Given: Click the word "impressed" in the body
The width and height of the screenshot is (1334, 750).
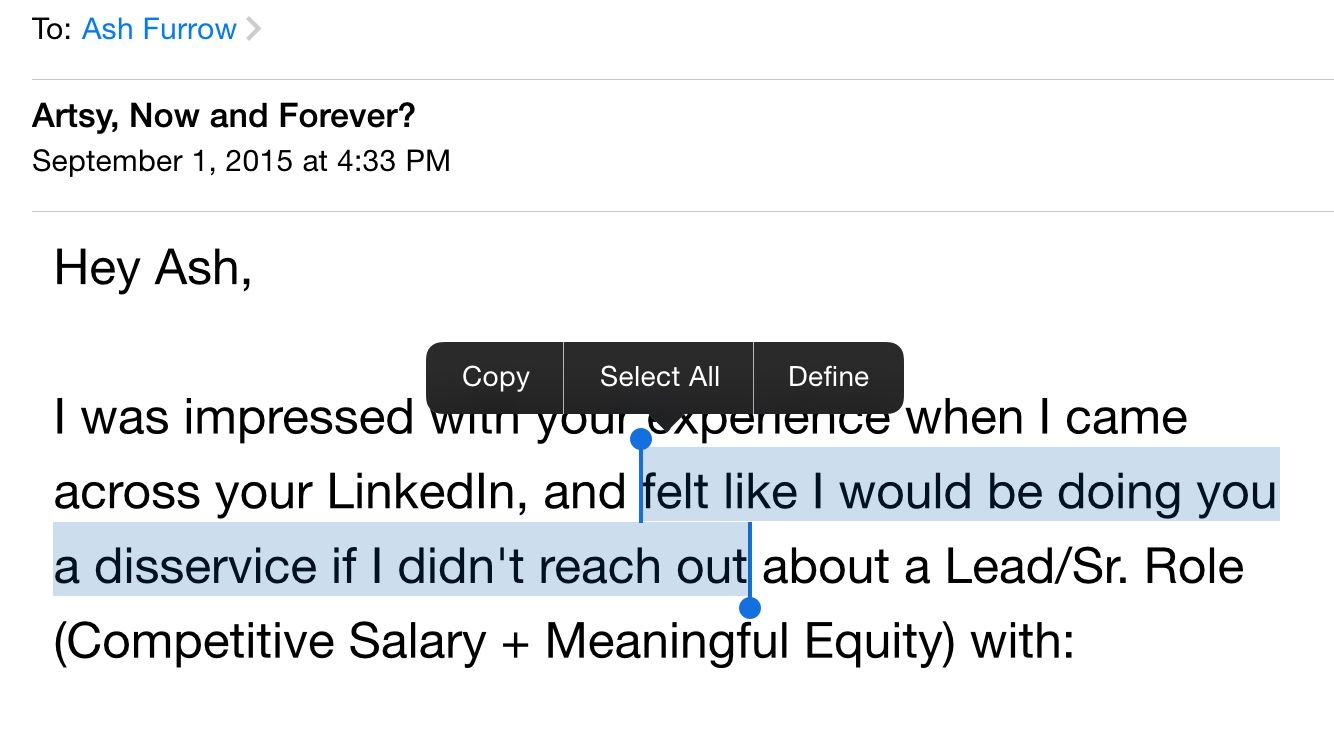Looking at the screenshot, I should pos(299,417).
